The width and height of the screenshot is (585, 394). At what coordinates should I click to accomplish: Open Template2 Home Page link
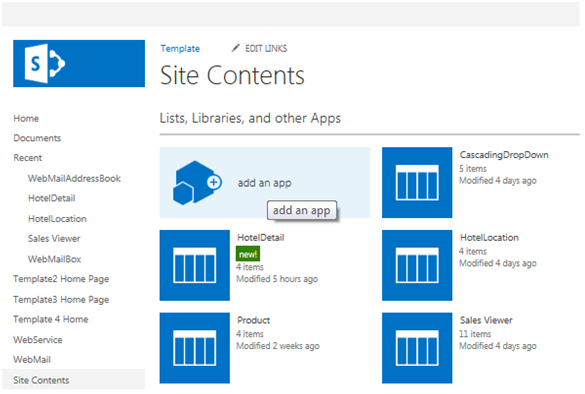[61, 279]
